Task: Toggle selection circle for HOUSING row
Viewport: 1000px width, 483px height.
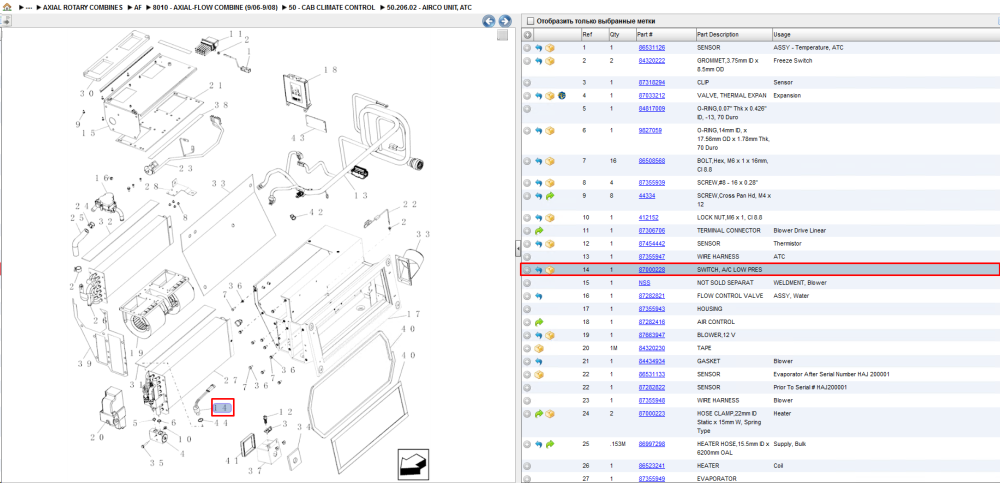Action: 527,309
